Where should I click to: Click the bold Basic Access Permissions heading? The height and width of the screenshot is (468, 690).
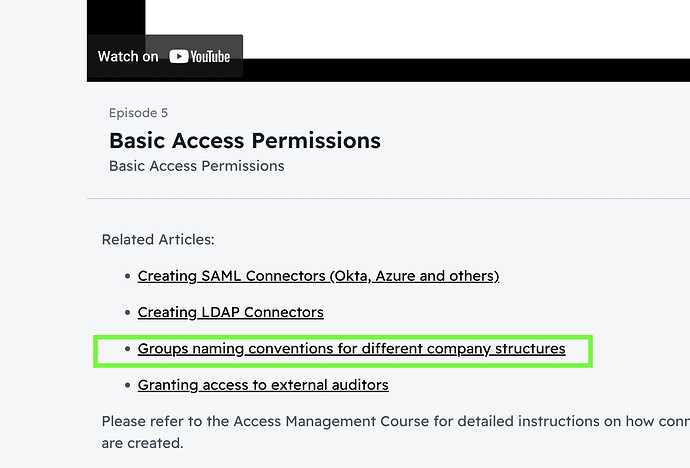[245, 141]
